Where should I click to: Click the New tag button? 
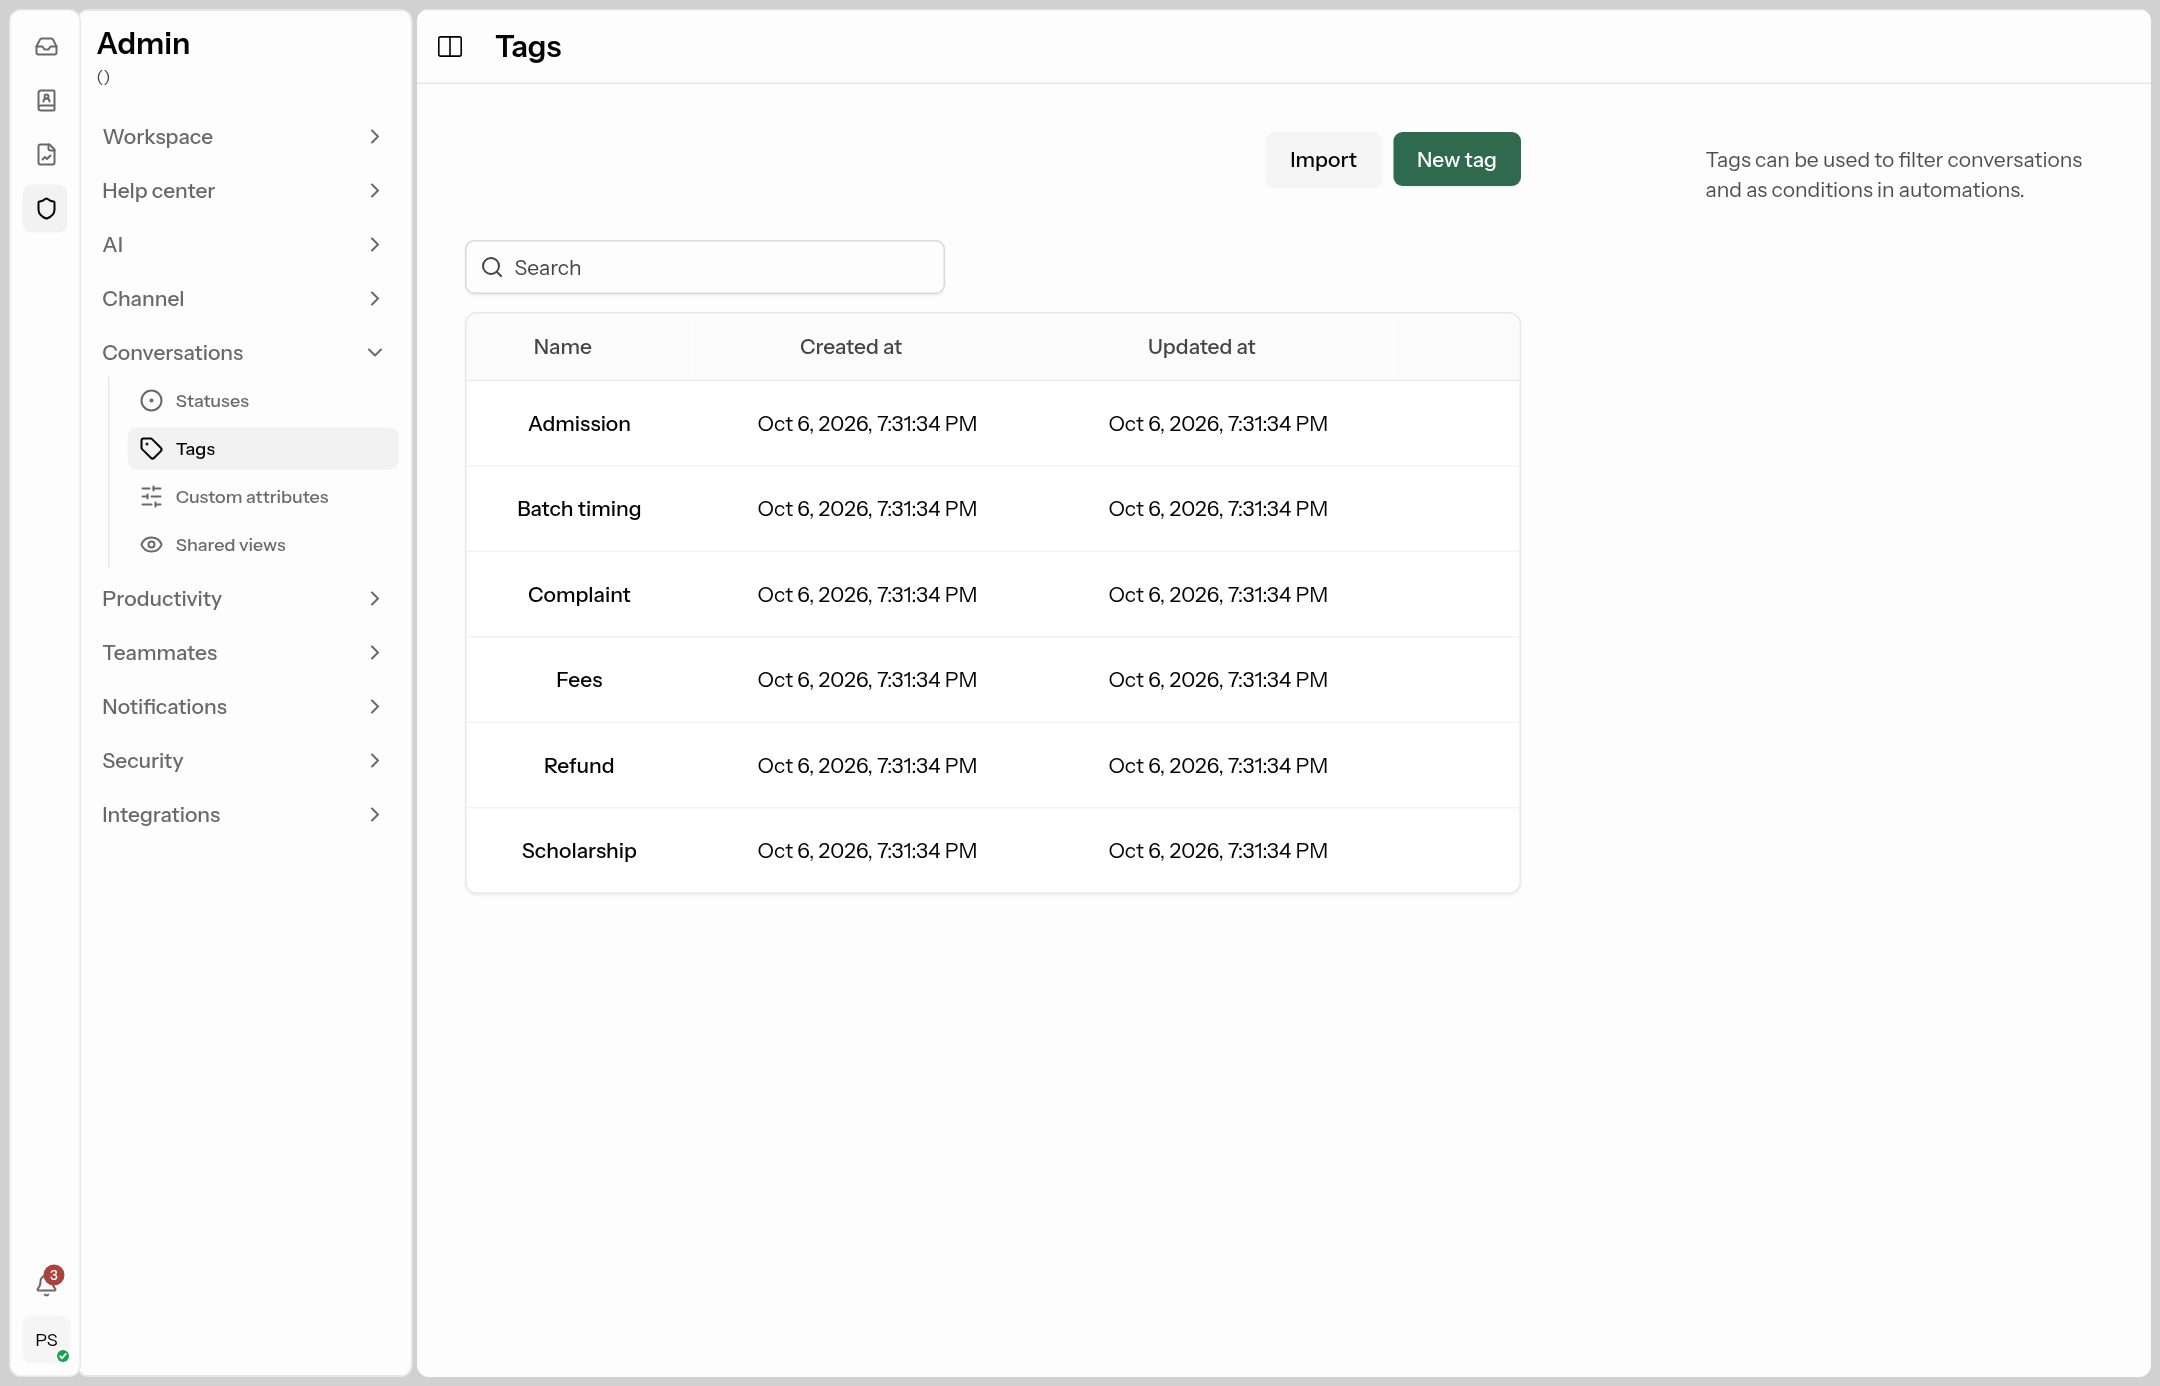pyautogui.click(x=1456, y=160)
